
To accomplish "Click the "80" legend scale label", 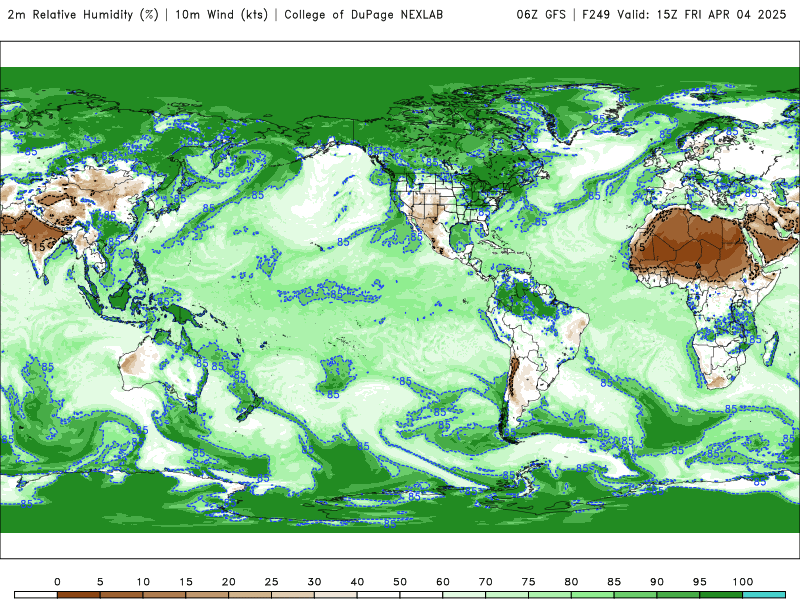I will [571, 582].
